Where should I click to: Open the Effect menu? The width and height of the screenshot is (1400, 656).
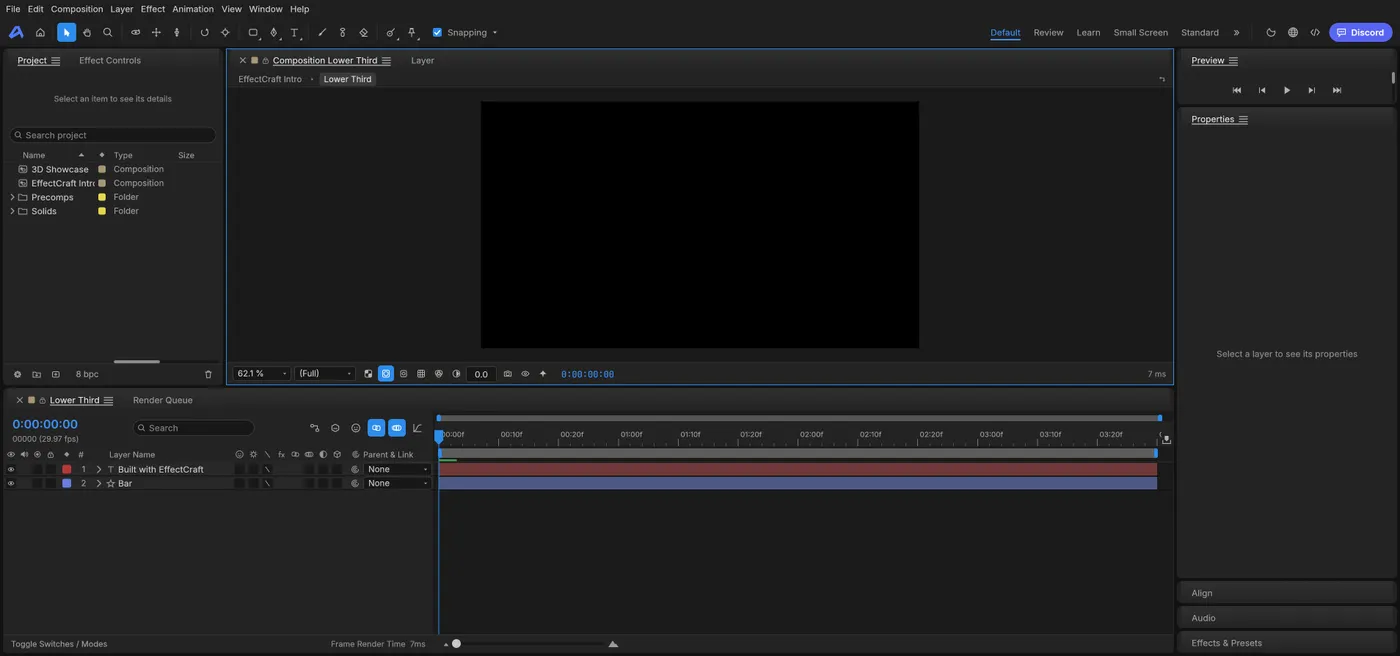click(153, 9)
